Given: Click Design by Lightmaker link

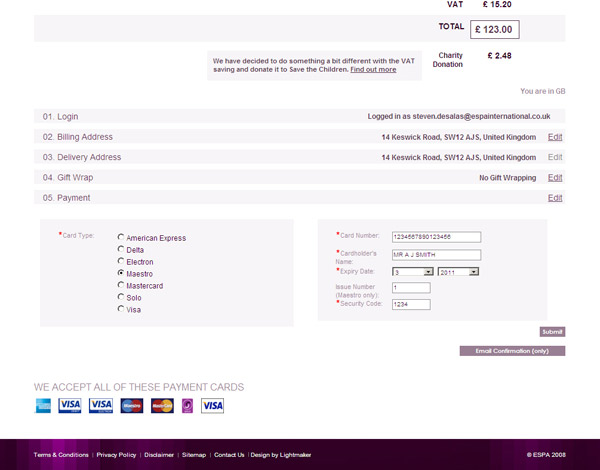Looking at the screenshot, I should 280,455.
